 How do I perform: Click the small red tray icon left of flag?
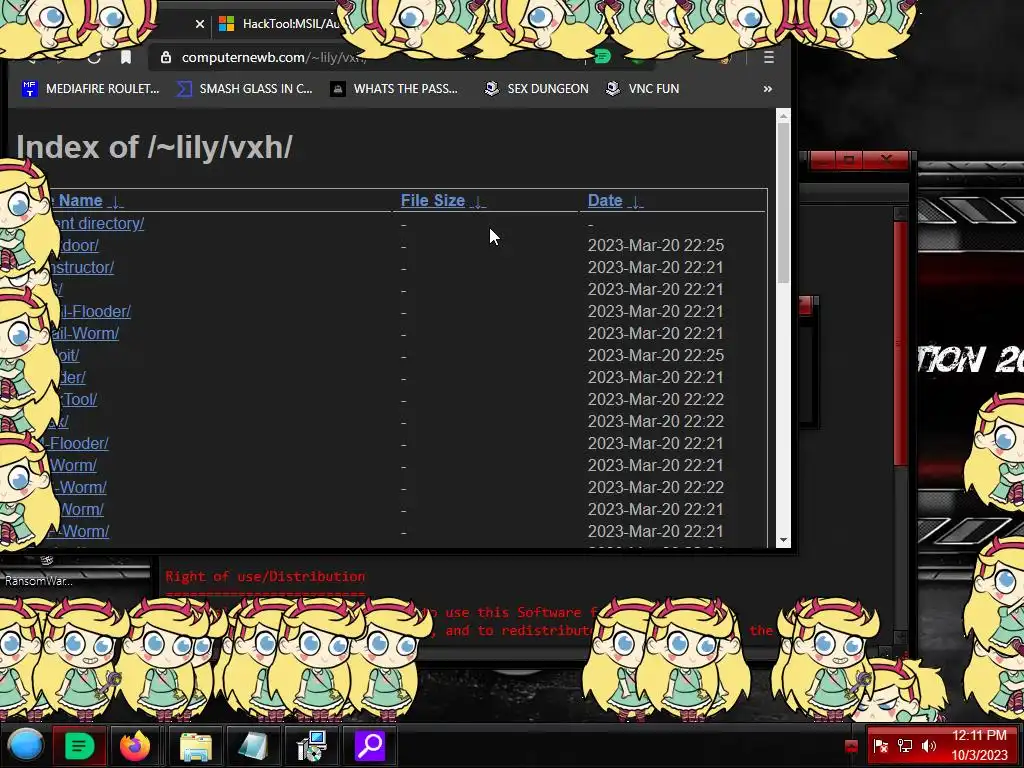point(851,746)
